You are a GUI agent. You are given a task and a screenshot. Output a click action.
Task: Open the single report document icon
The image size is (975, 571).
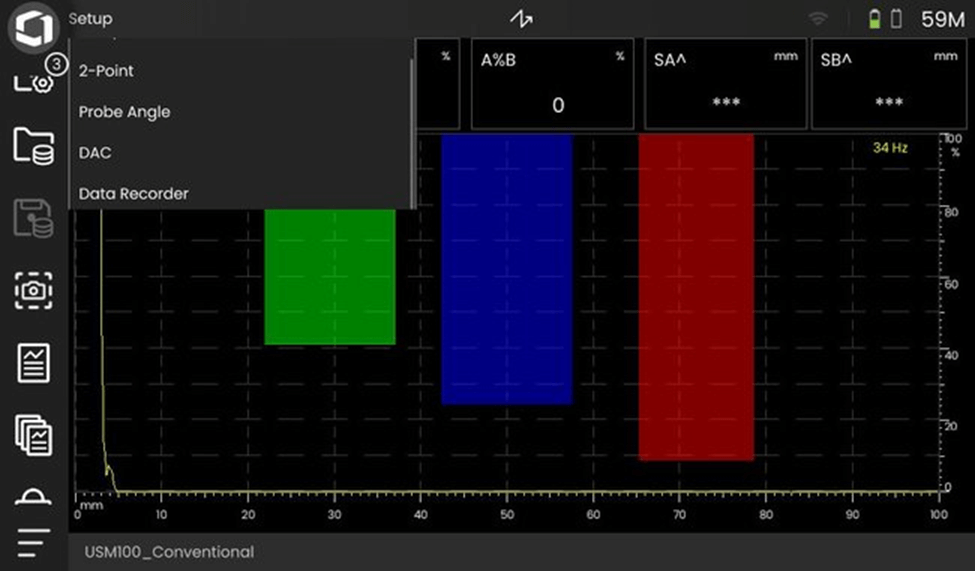coord(33,362)
